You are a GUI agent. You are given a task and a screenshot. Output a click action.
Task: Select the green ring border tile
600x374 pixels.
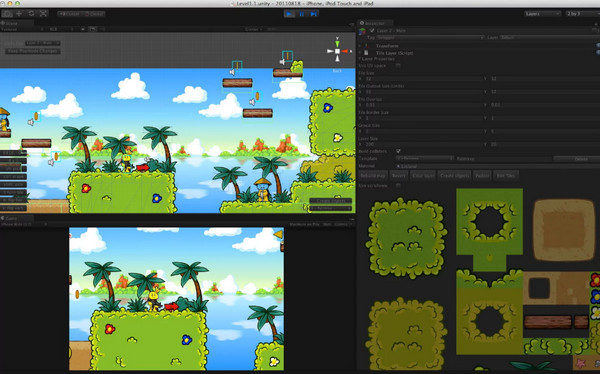489,222
